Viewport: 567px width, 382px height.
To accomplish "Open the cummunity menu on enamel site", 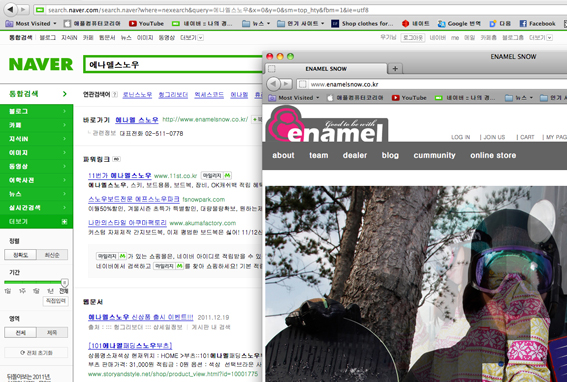I will point(434,155).
